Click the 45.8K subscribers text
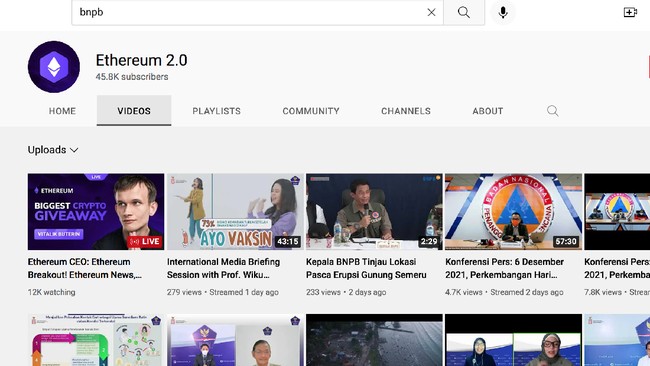650x366 pixels. coord(132,77)
